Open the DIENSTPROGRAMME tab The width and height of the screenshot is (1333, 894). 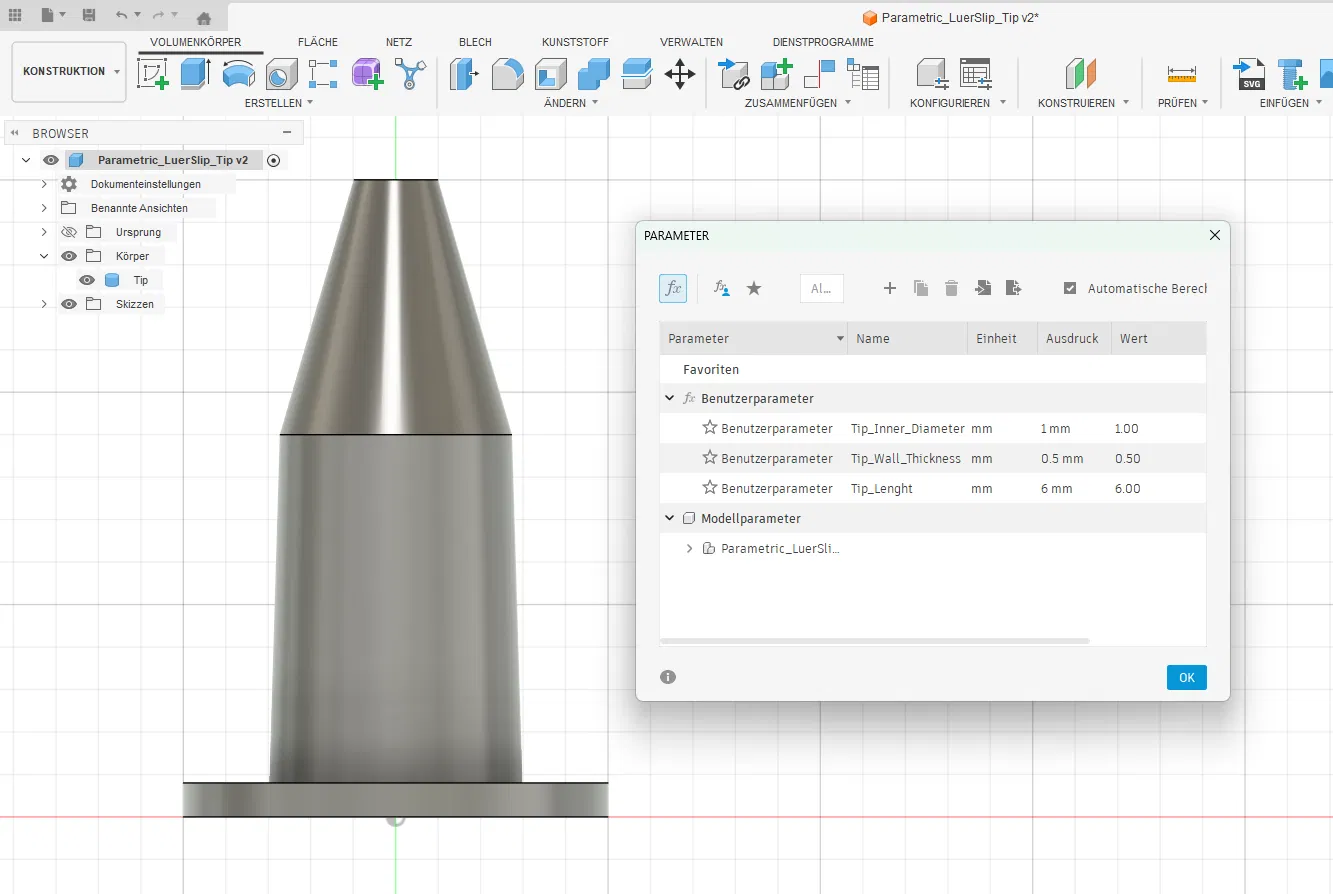(x=823, y=42)
